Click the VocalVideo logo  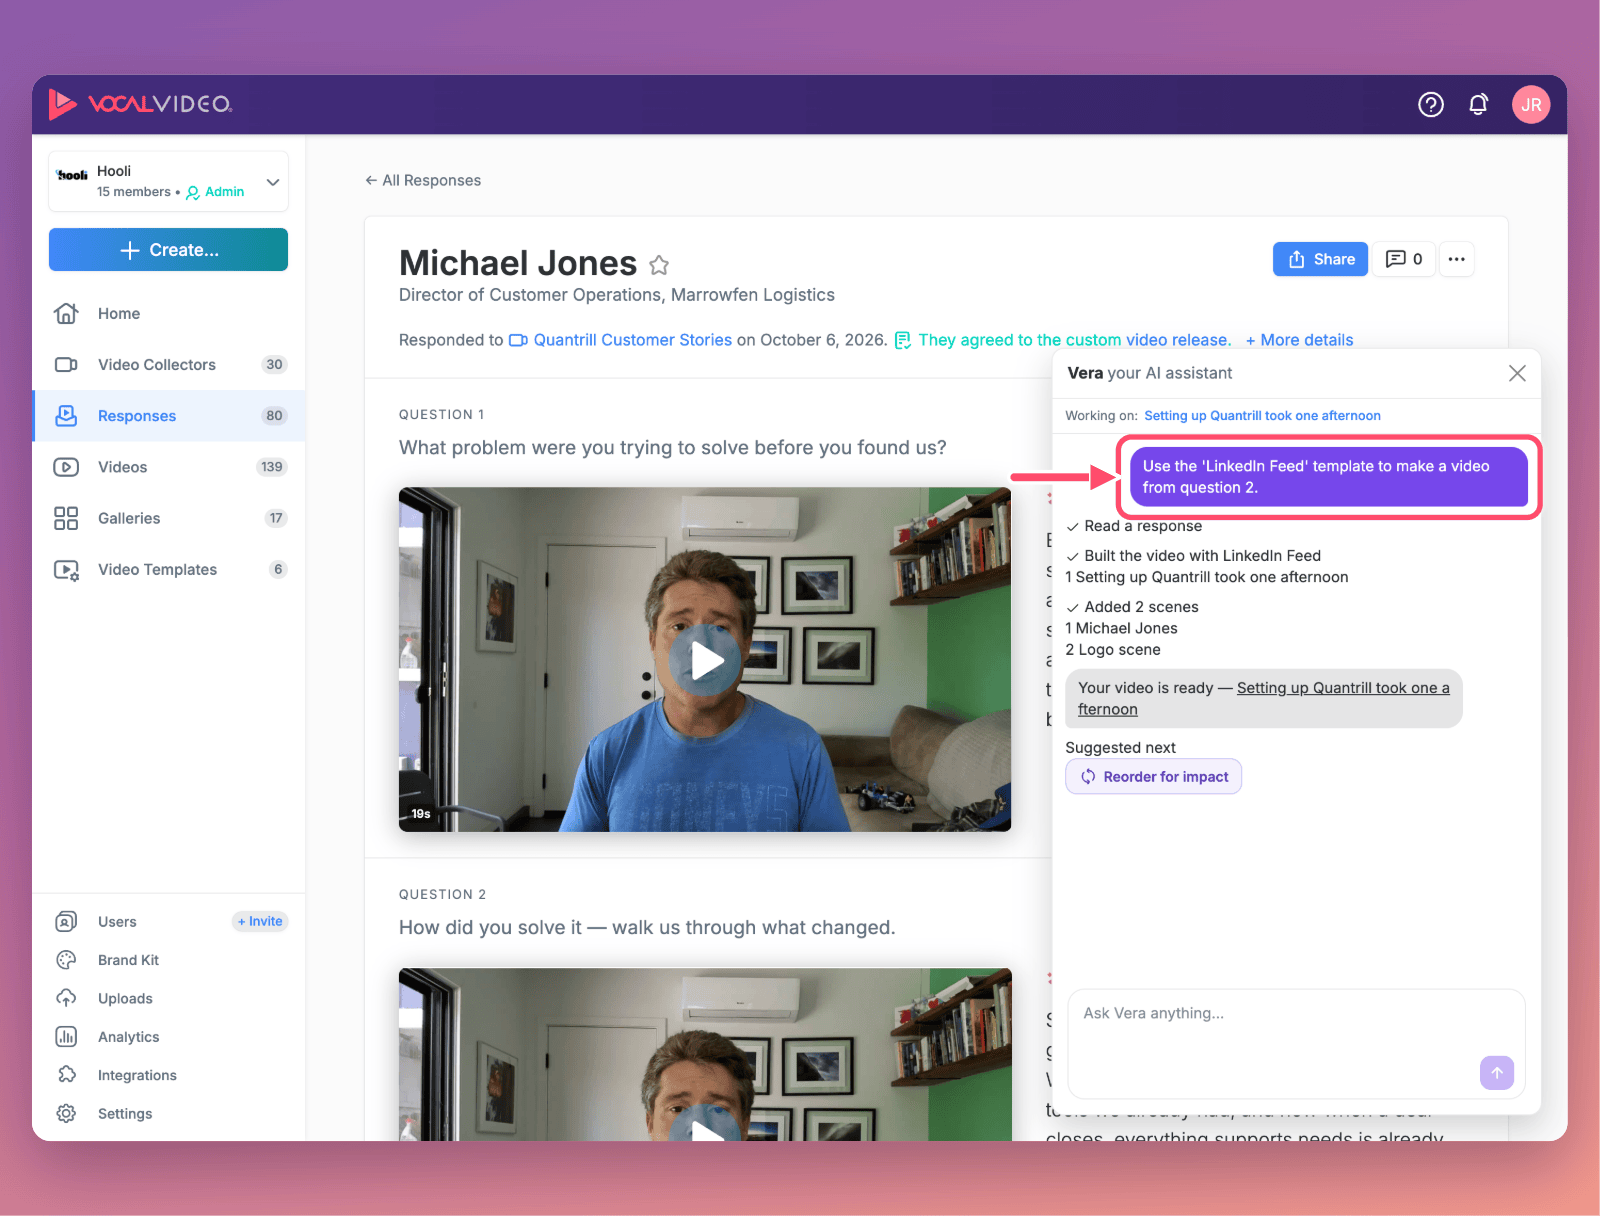(x=140, y=104)
